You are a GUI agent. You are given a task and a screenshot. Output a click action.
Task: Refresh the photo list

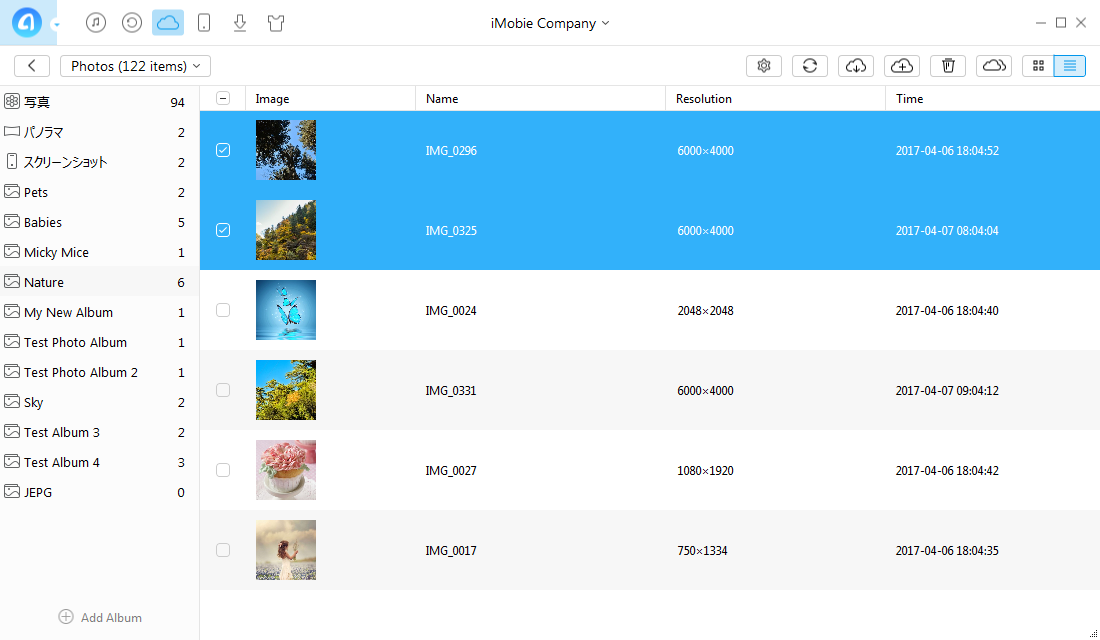tap(810, 66)
